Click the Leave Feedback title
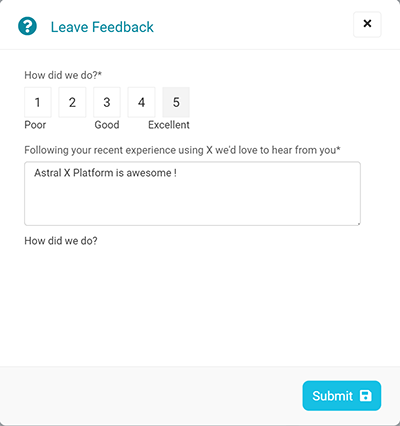The width and height of the screenshot is (400, 426). tap(102, 27)
